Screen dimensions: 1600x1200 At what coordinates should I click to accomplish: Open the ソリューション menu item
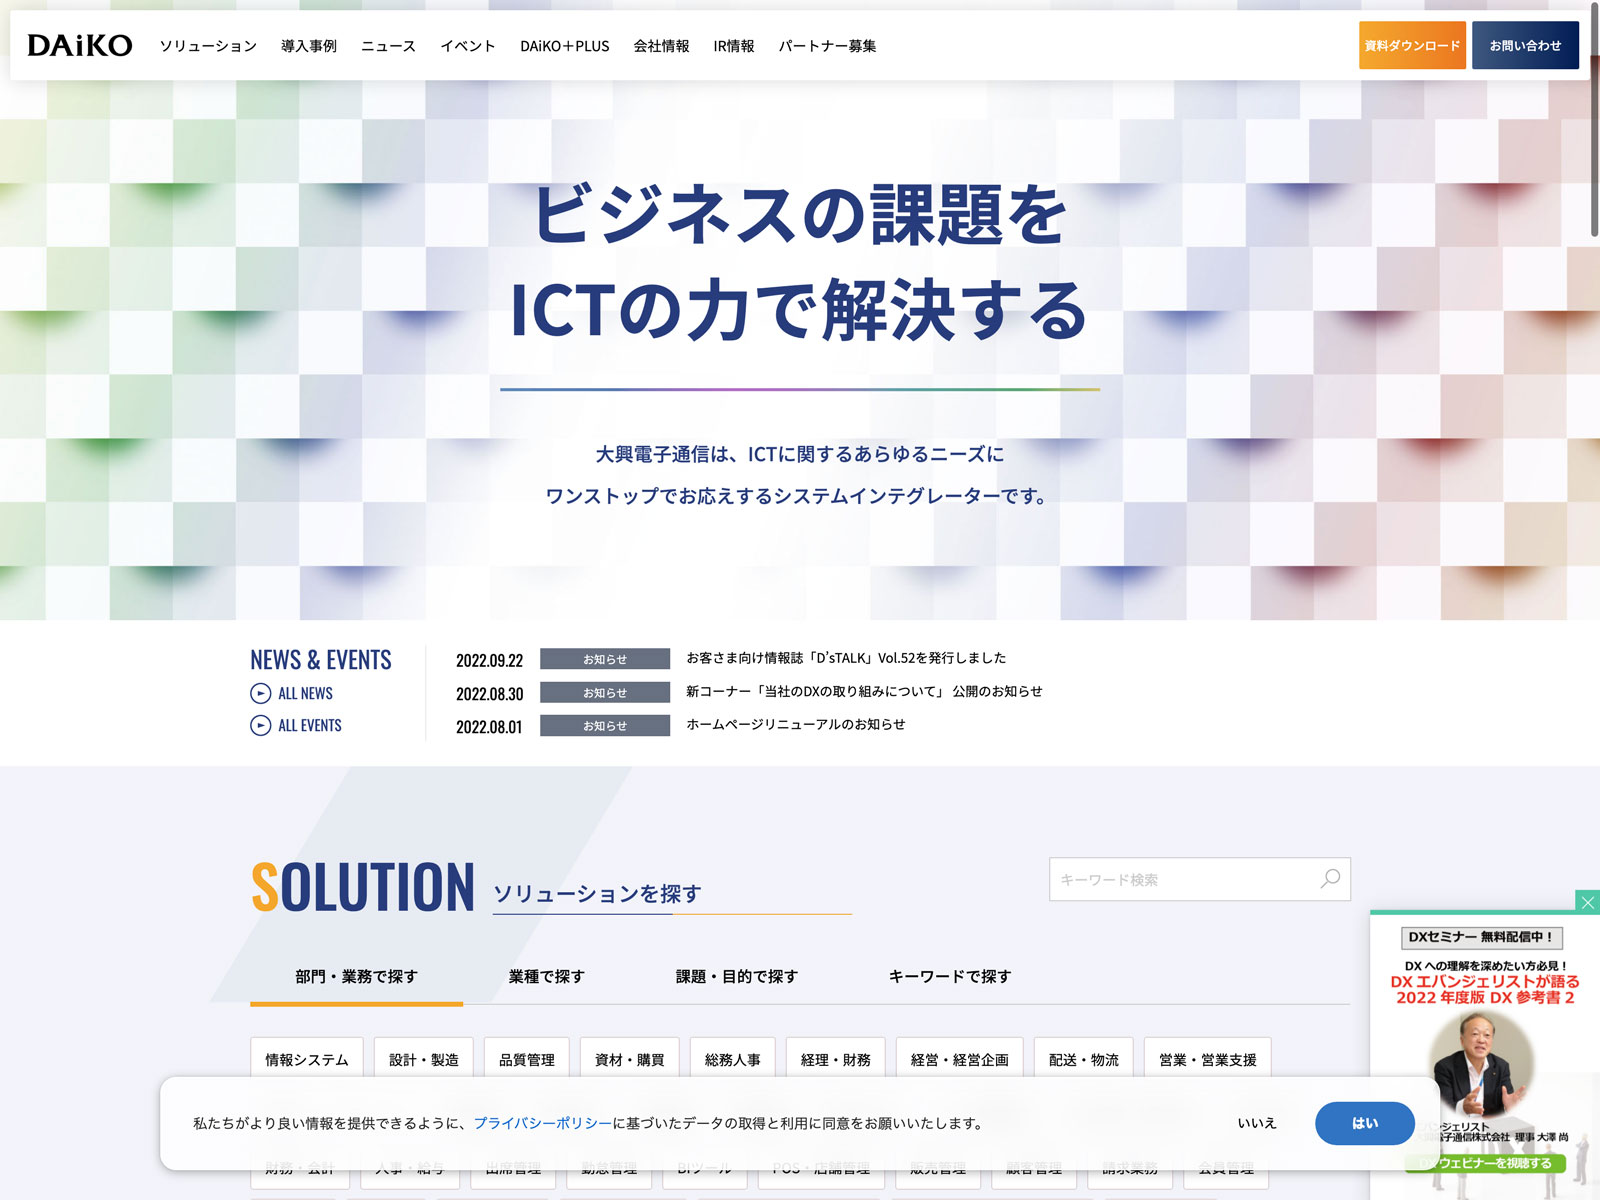[208, 46]
